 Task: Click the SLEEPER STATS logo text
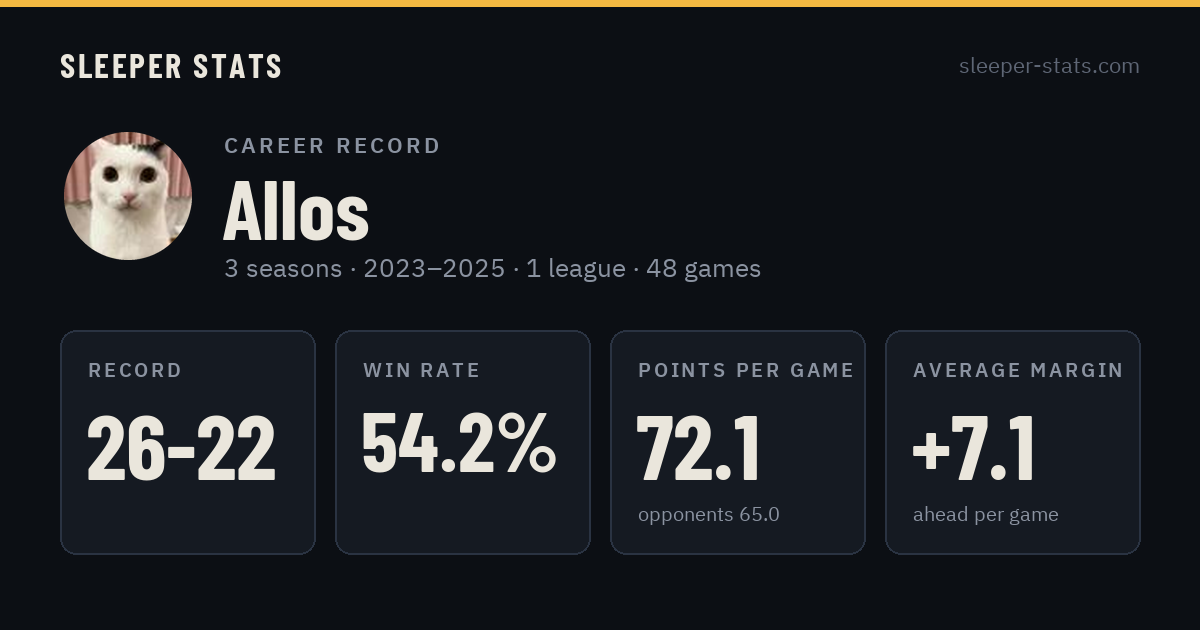point(171,66)
